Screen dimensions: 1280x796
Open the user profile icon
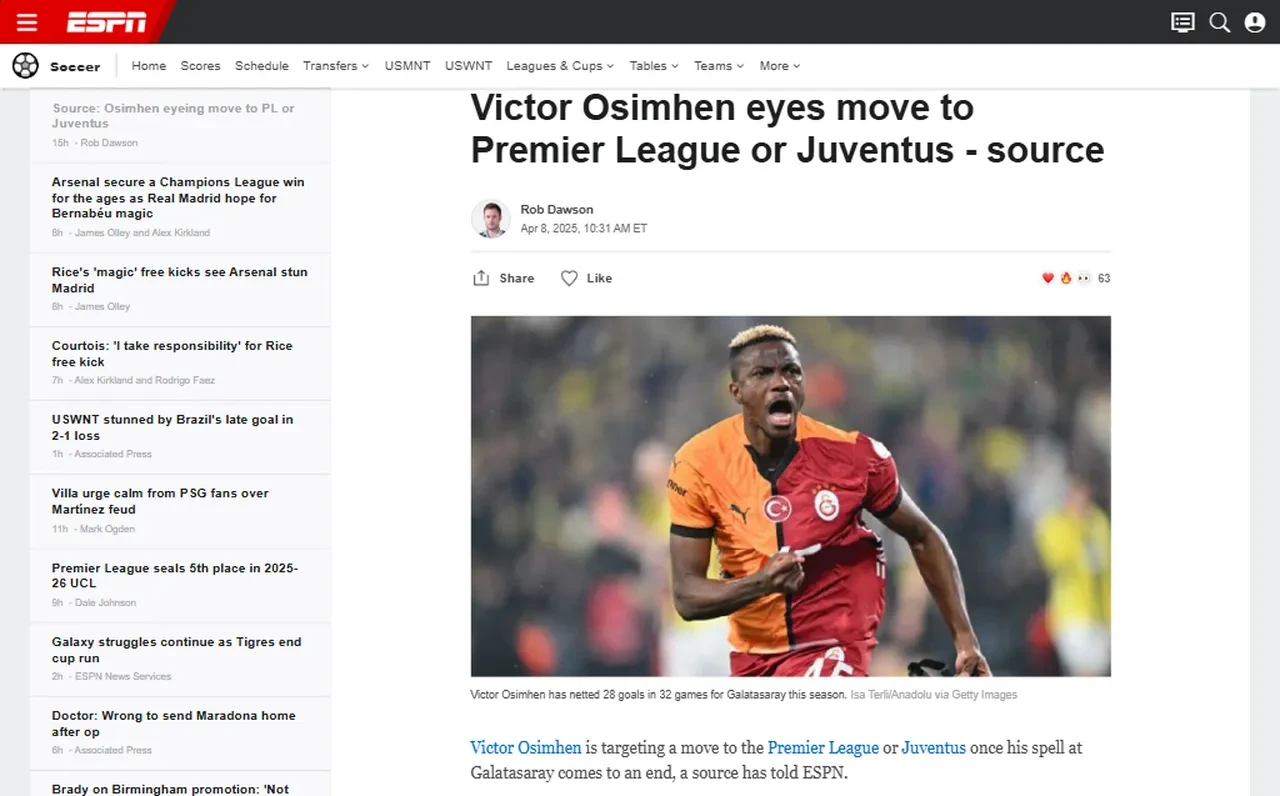[x=1255, y=22]
